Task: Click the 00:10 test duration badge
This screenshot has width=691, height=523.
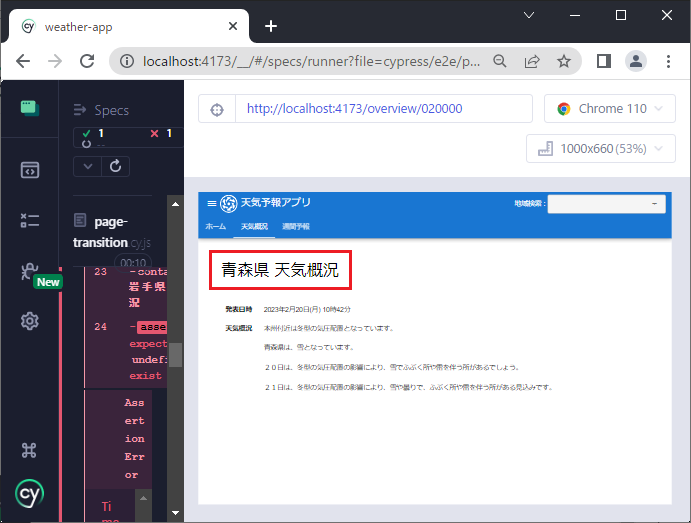Action: [133, 263]
